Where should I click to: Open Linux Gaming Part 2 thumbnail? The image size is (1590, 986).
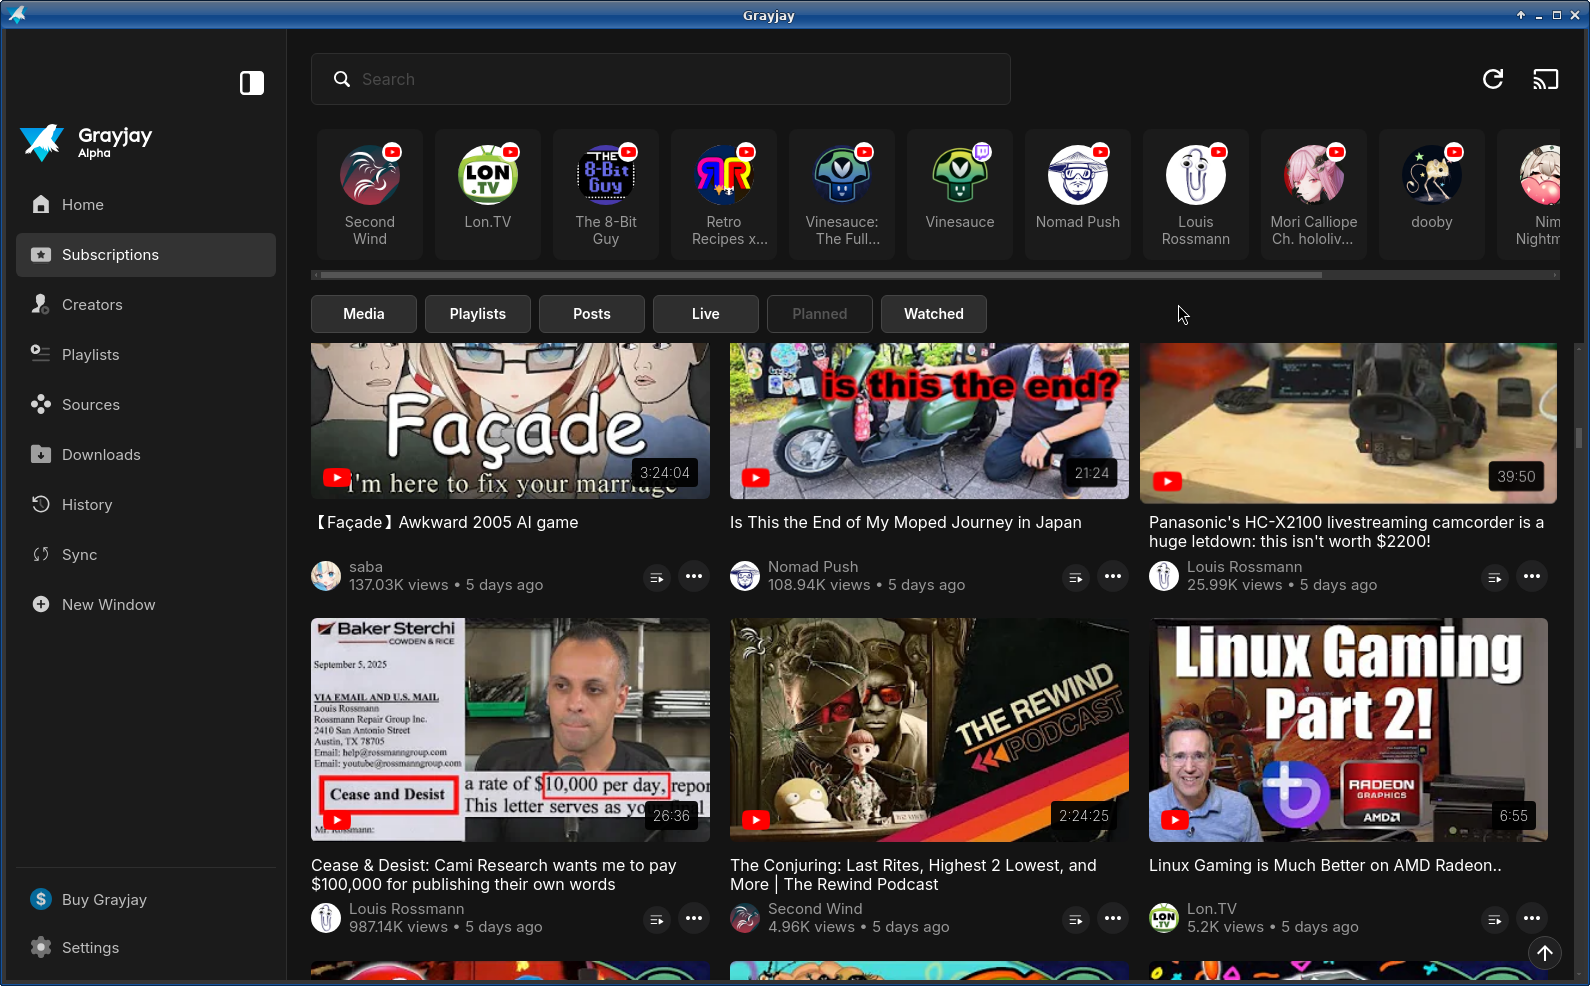[x=1348, y=730]
